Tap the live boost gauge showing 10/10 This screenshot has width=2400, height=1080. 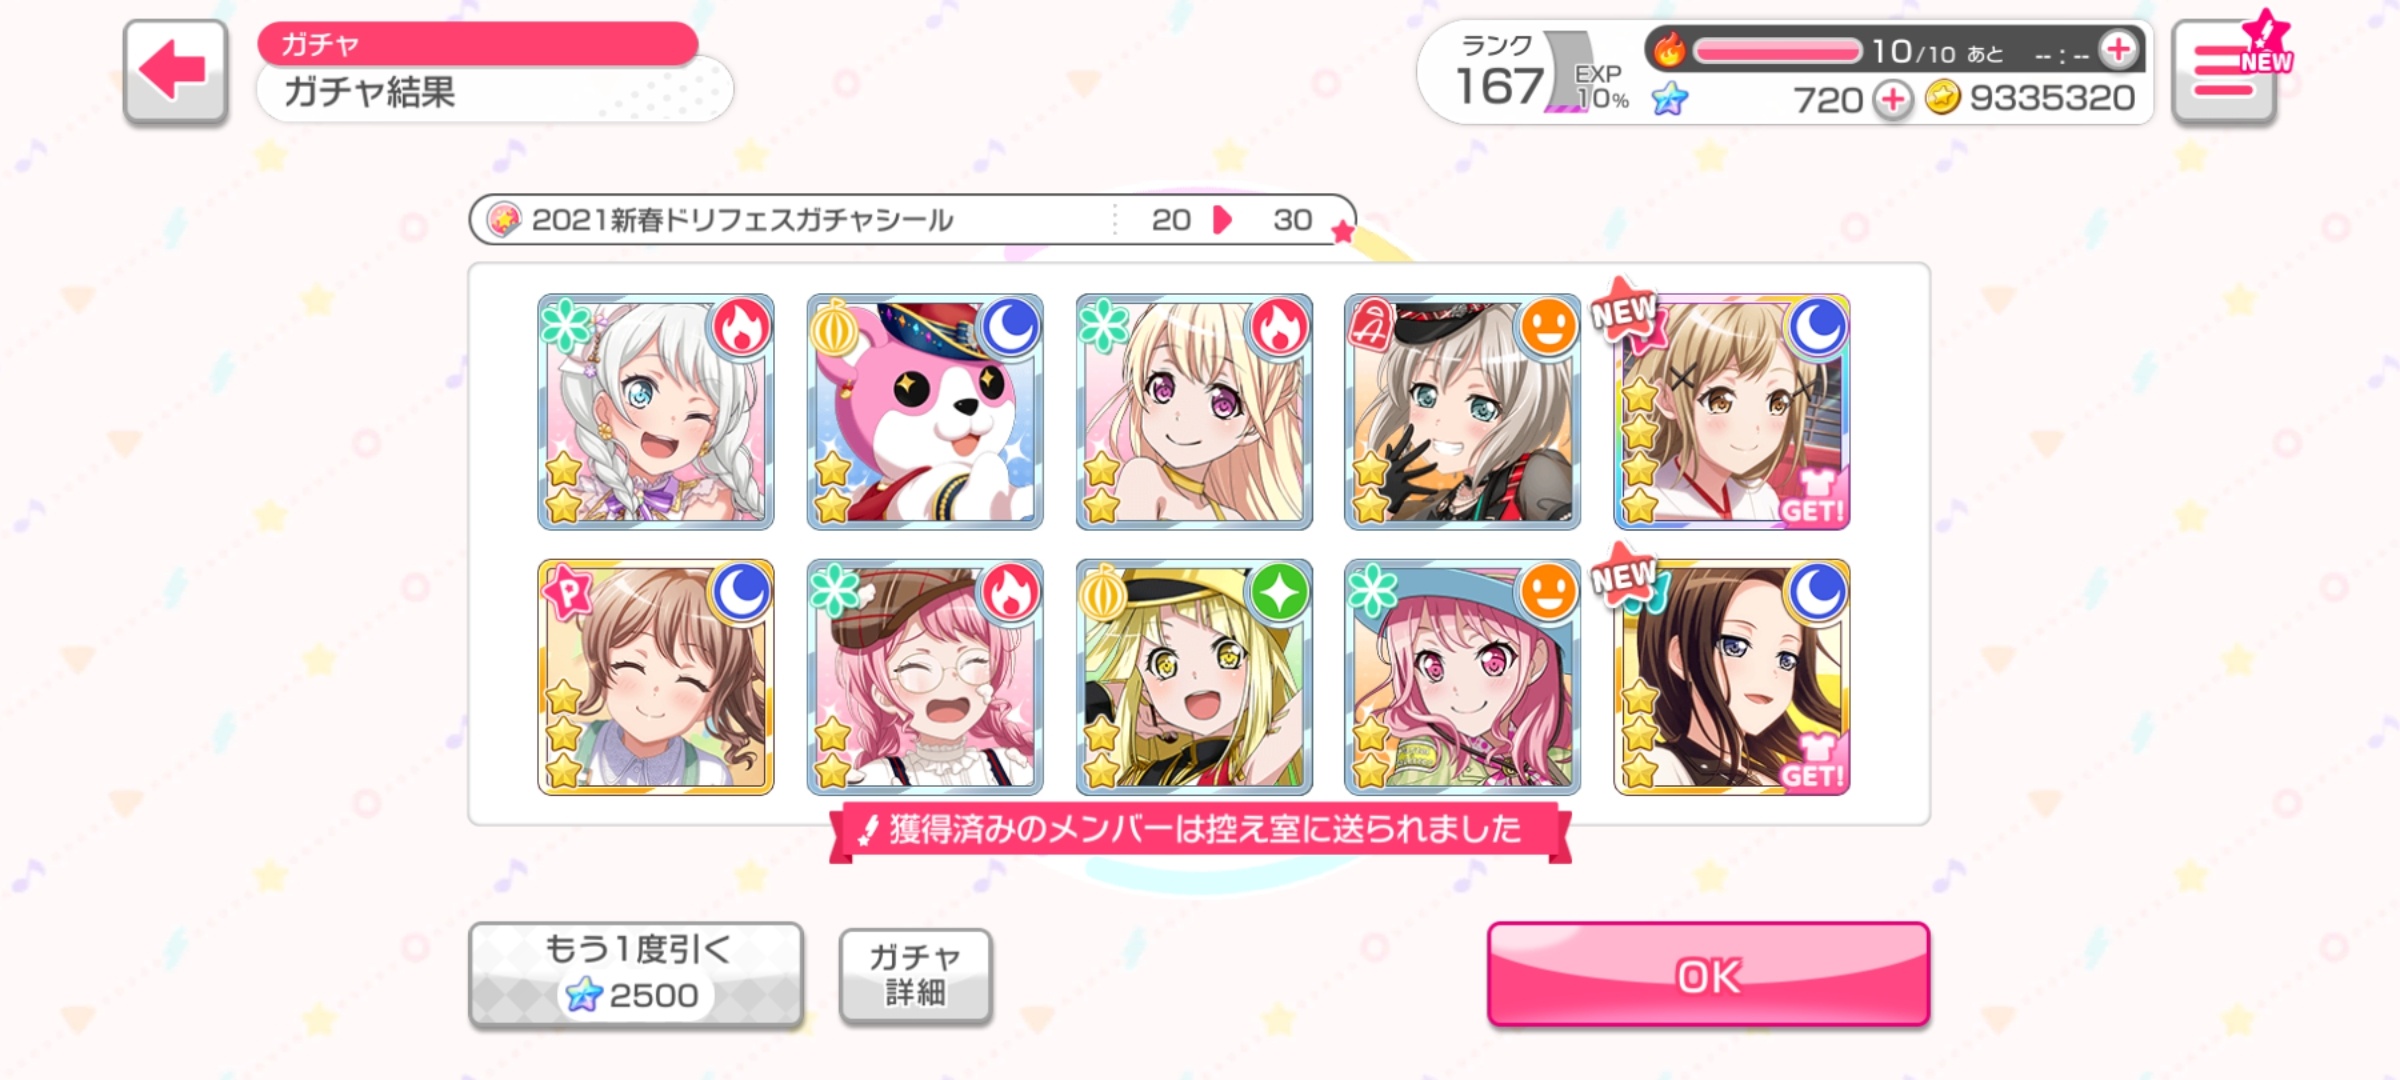[1777, 50]
